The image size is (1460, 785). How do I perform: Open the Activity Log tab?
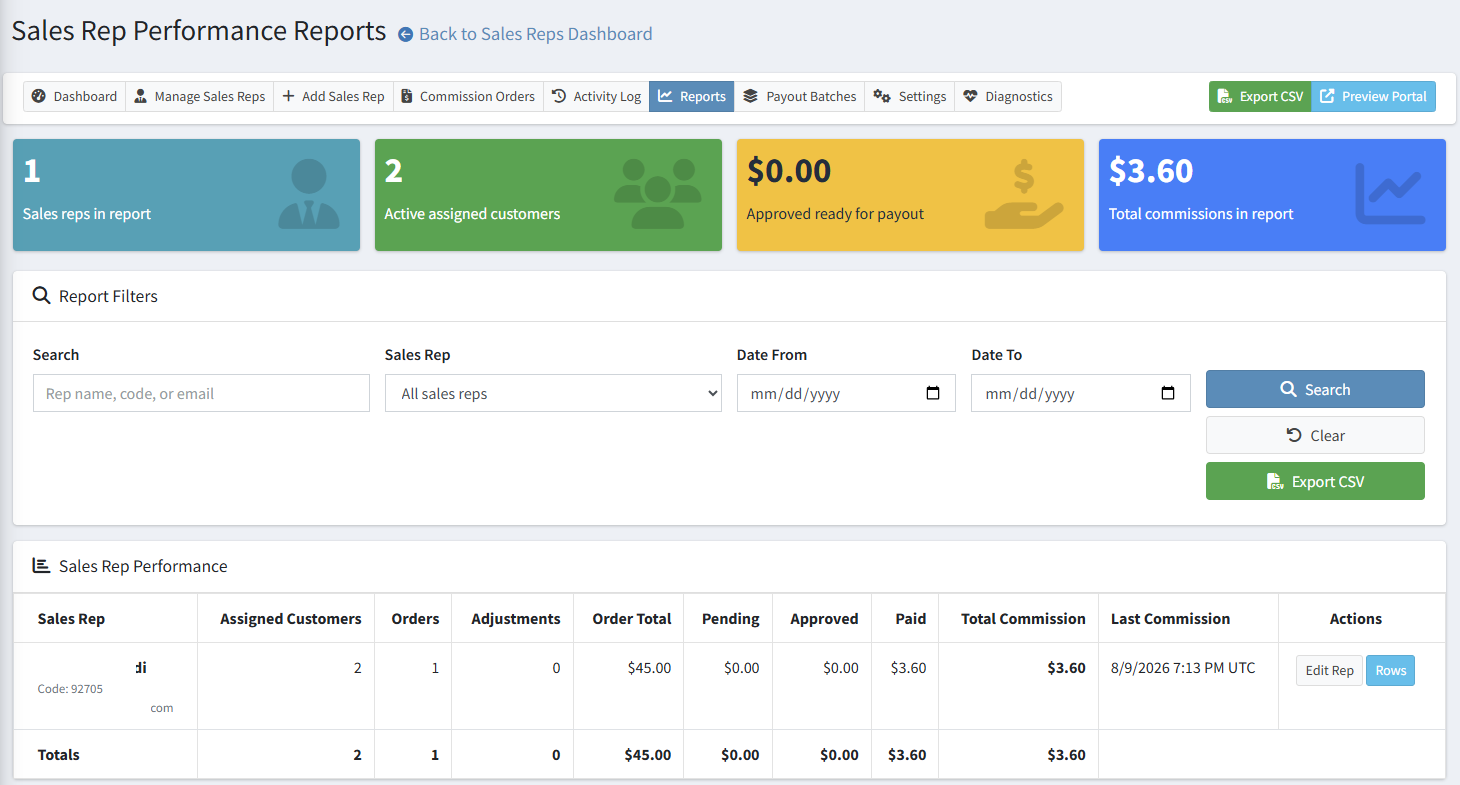click(596, 96)
